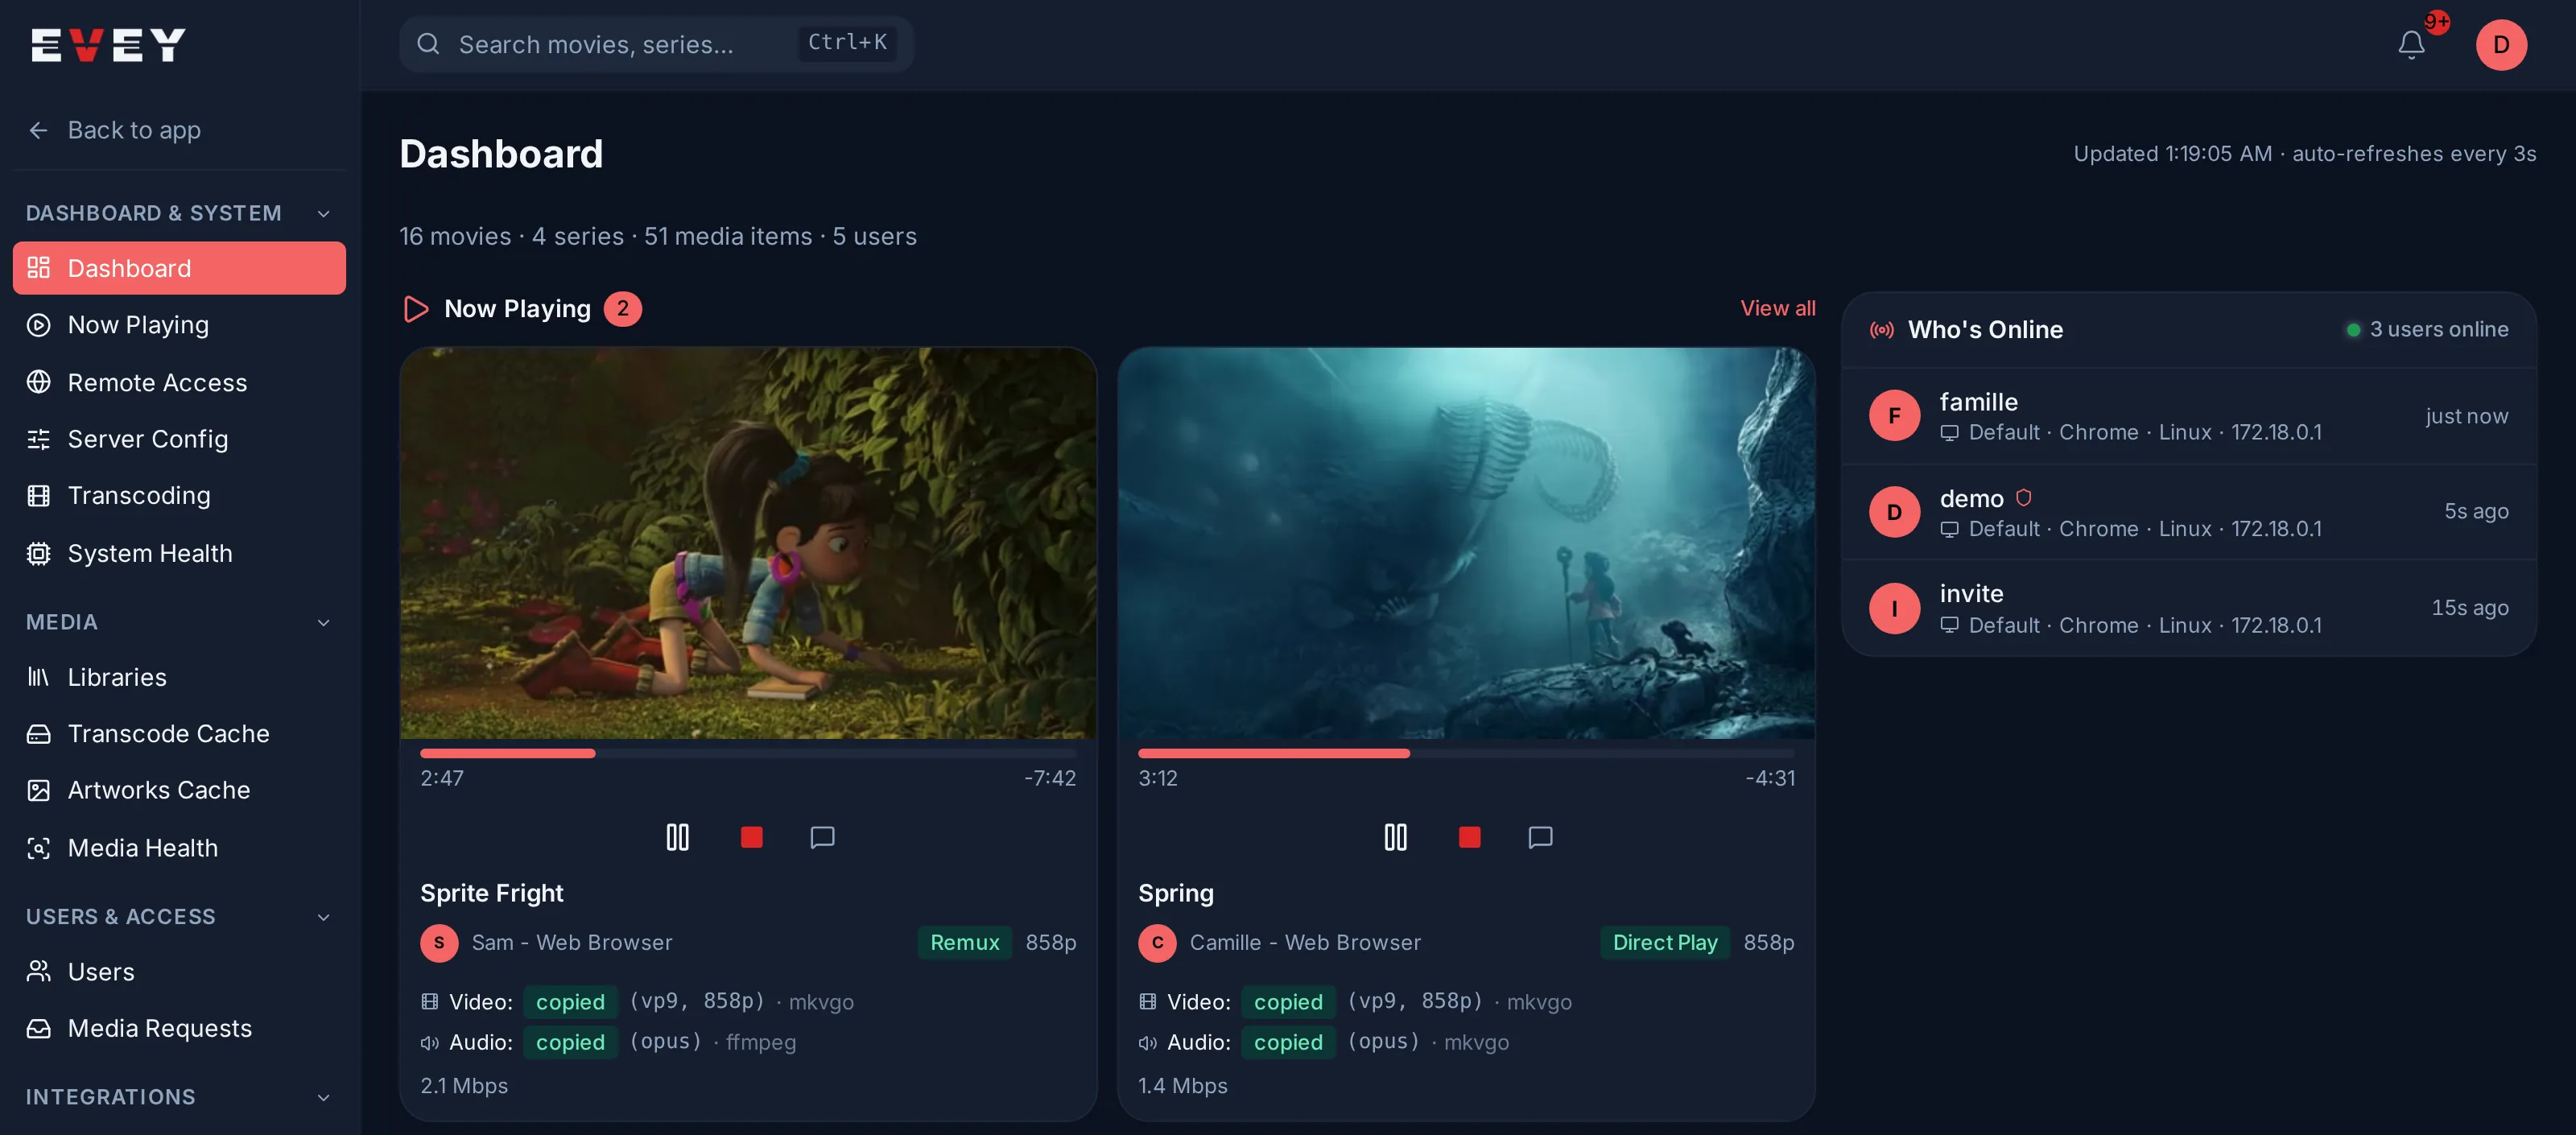Open System Health page
The height and width of the screenshot is (1135, 2576).
[179, 553]
